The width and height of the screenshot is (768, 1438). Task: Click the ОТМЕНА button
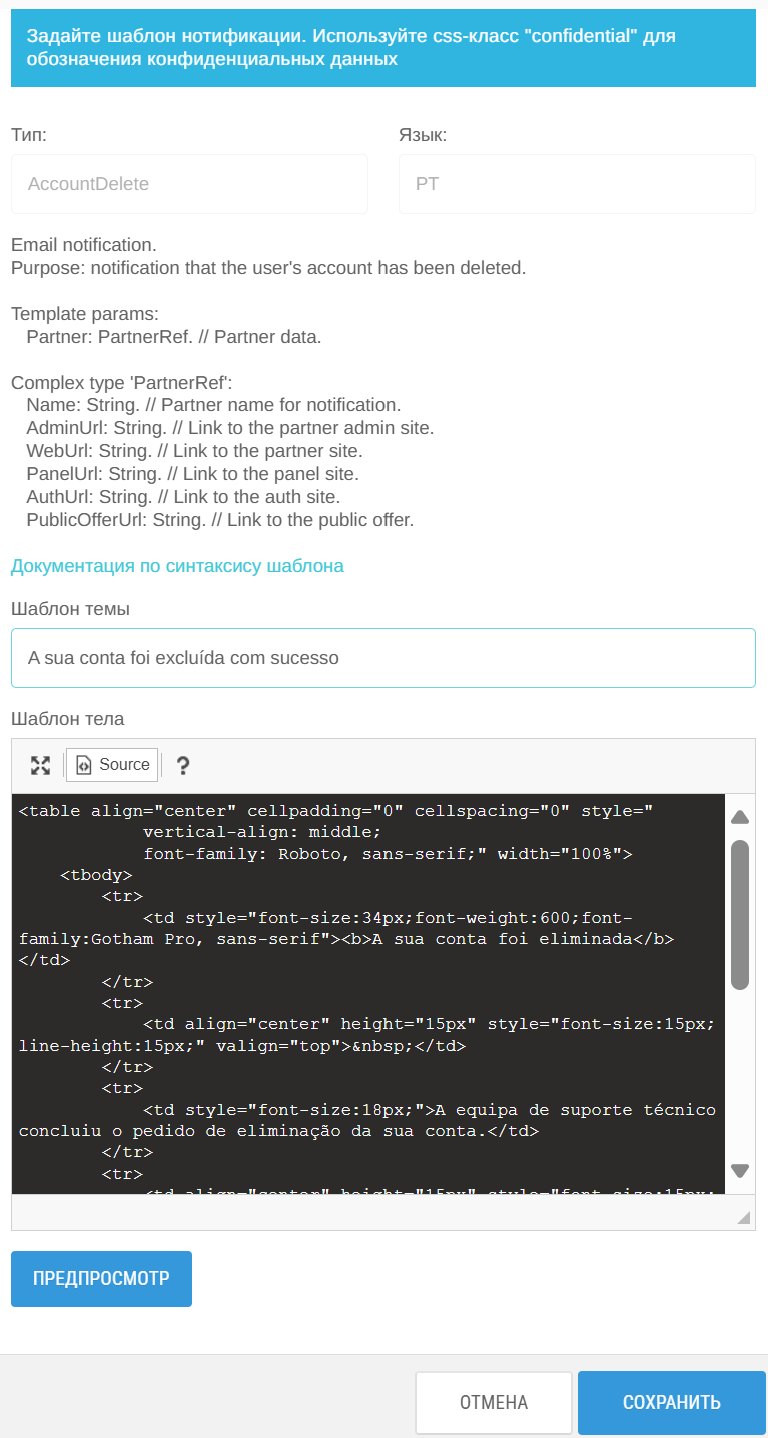494,1402
